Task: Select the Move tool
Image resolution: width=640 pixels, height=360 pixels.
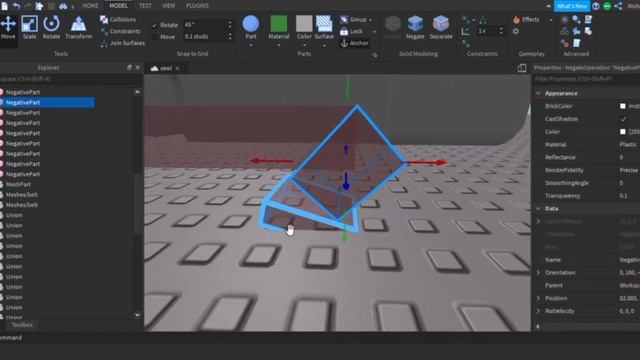Action: point(8,27)
